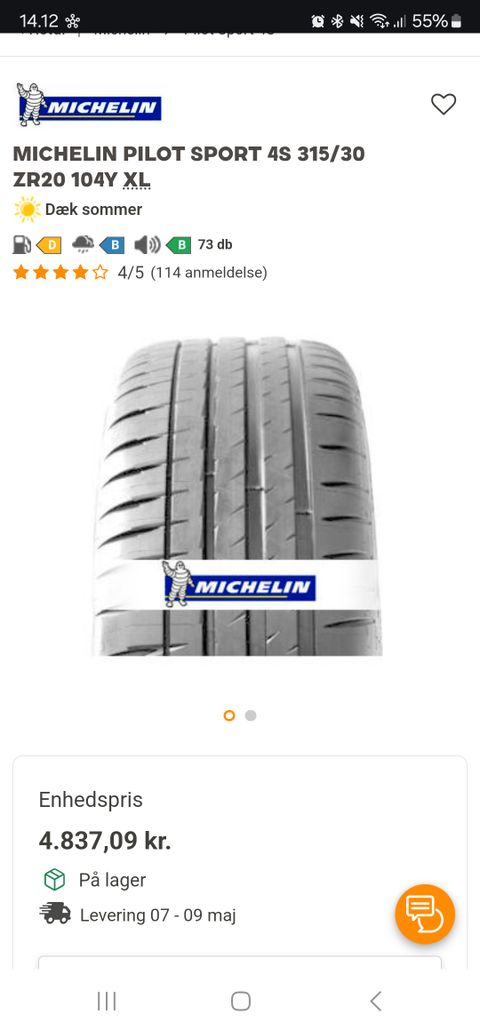Tap the Michelin logo at top
Viewport: 480px width, 1029px height.
(x=89, y=105)
